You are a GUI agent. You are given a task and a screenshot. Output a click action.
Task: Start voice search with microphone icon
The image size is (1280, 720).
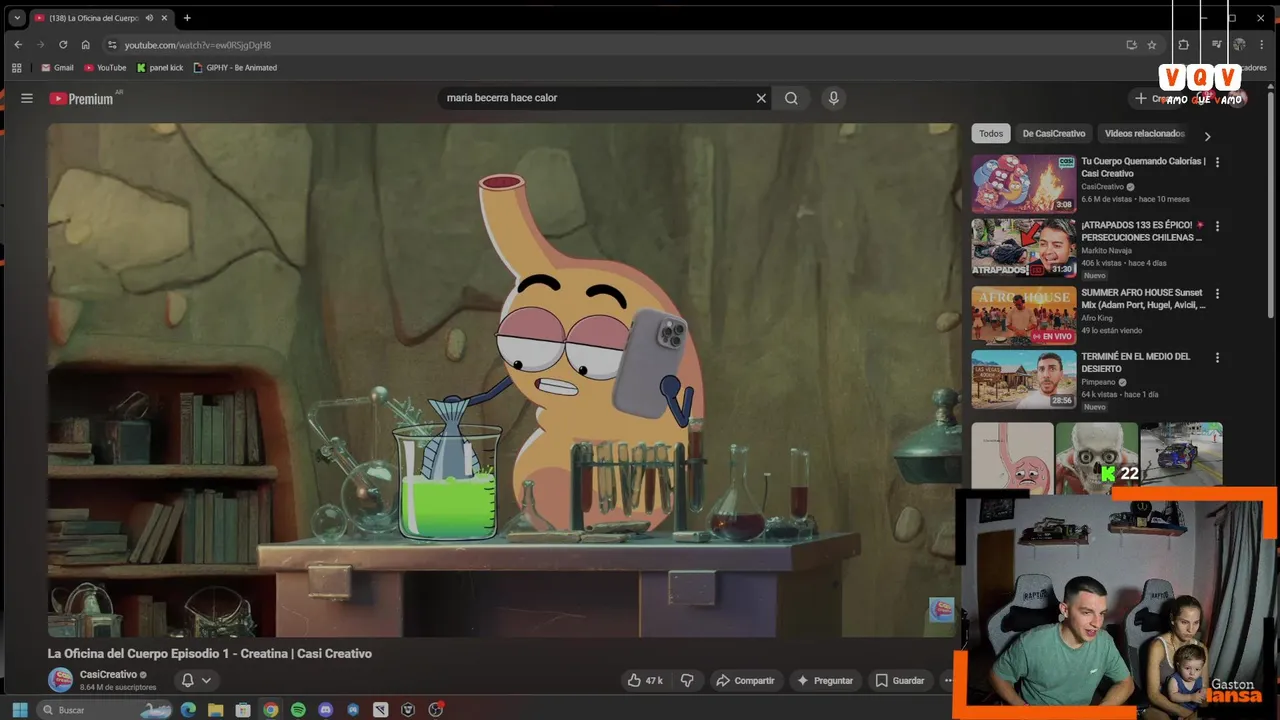833,98
